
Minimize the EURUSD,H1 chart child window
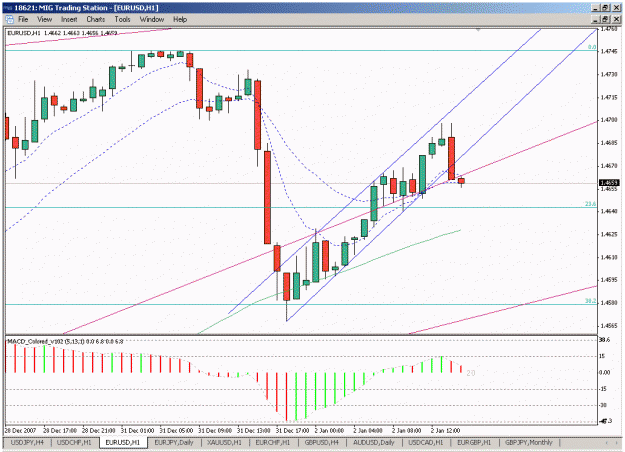click(596, 19)
